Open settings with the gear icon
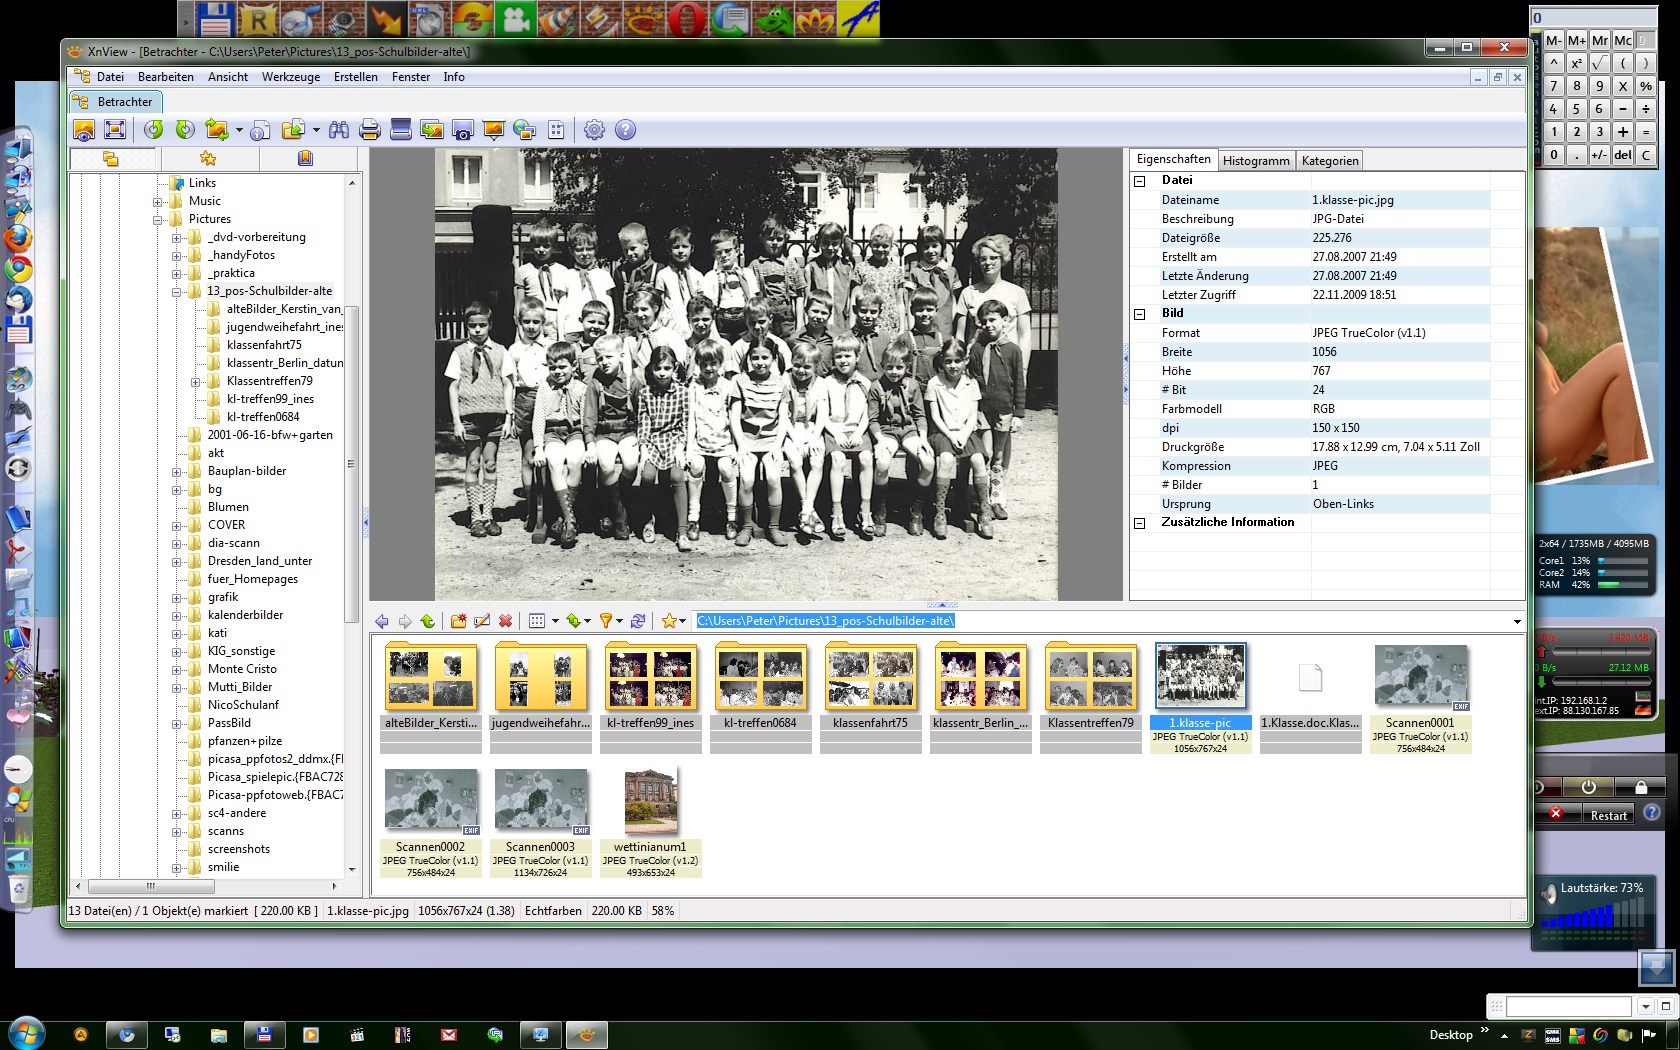The height and width of the screenshot is (1050, 1680). pos(594,130)
